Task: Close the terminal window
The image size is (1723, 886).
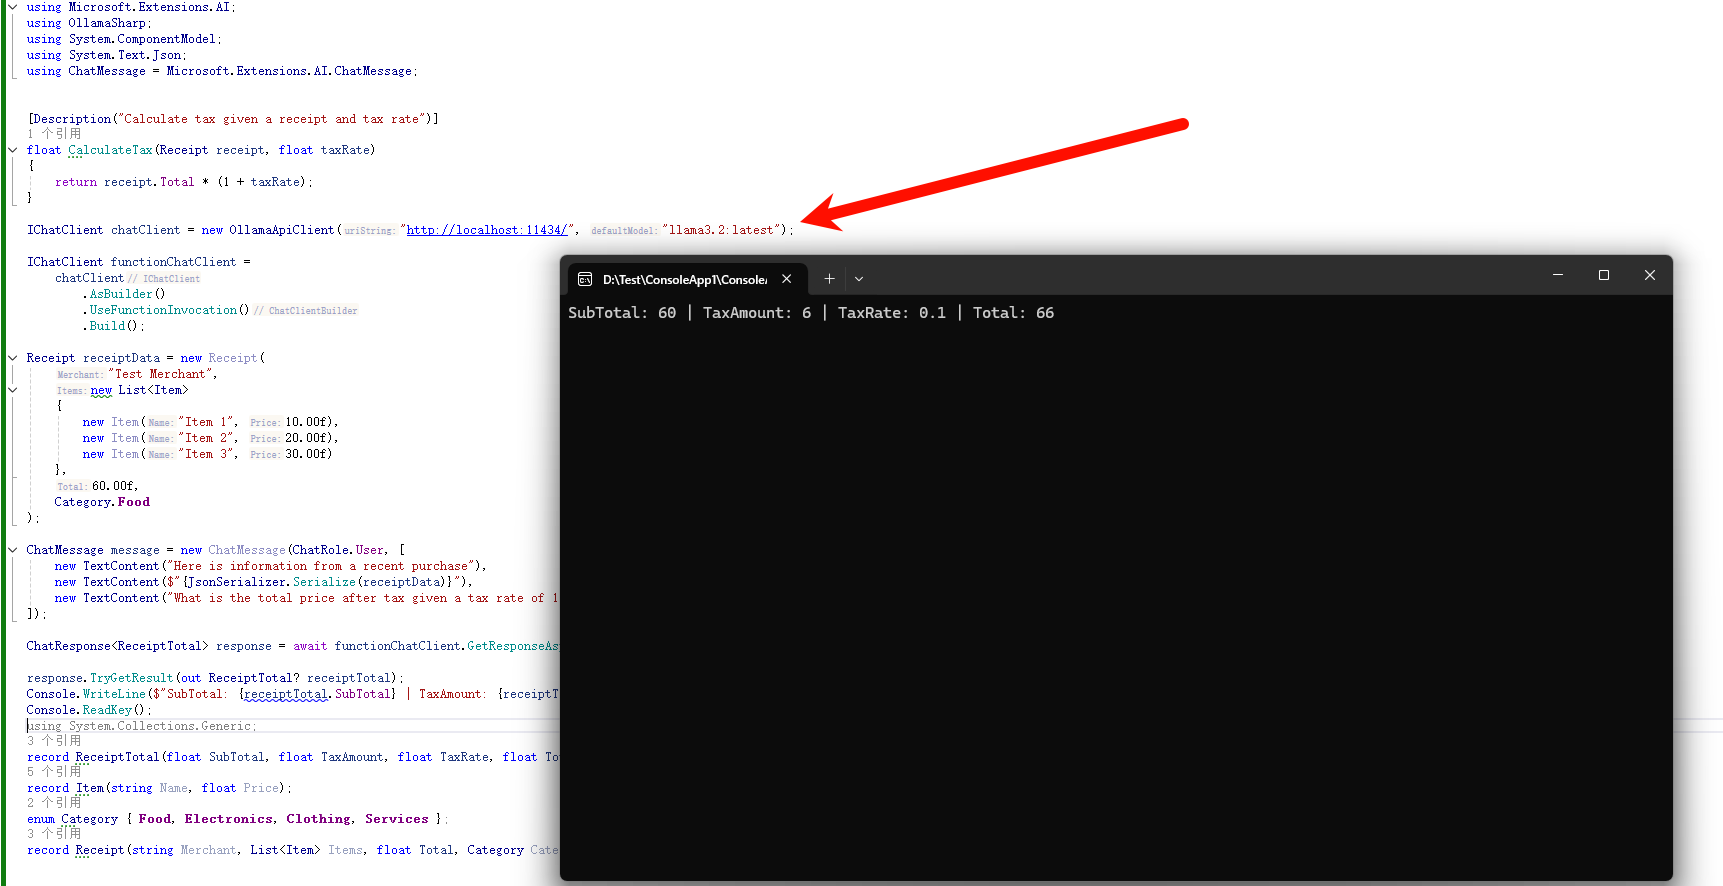Action: click(1650, 275)
